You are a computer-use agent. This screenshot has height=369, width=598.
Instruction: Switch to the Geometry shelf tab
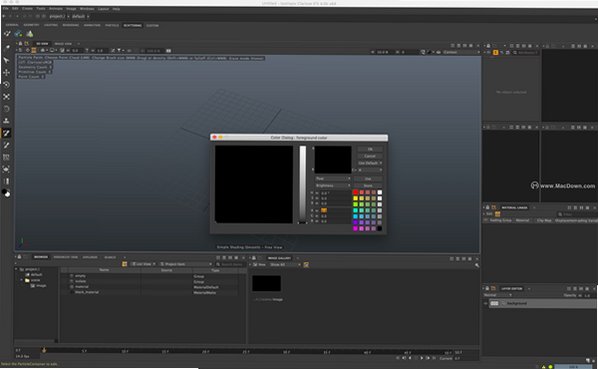[31, 25]
